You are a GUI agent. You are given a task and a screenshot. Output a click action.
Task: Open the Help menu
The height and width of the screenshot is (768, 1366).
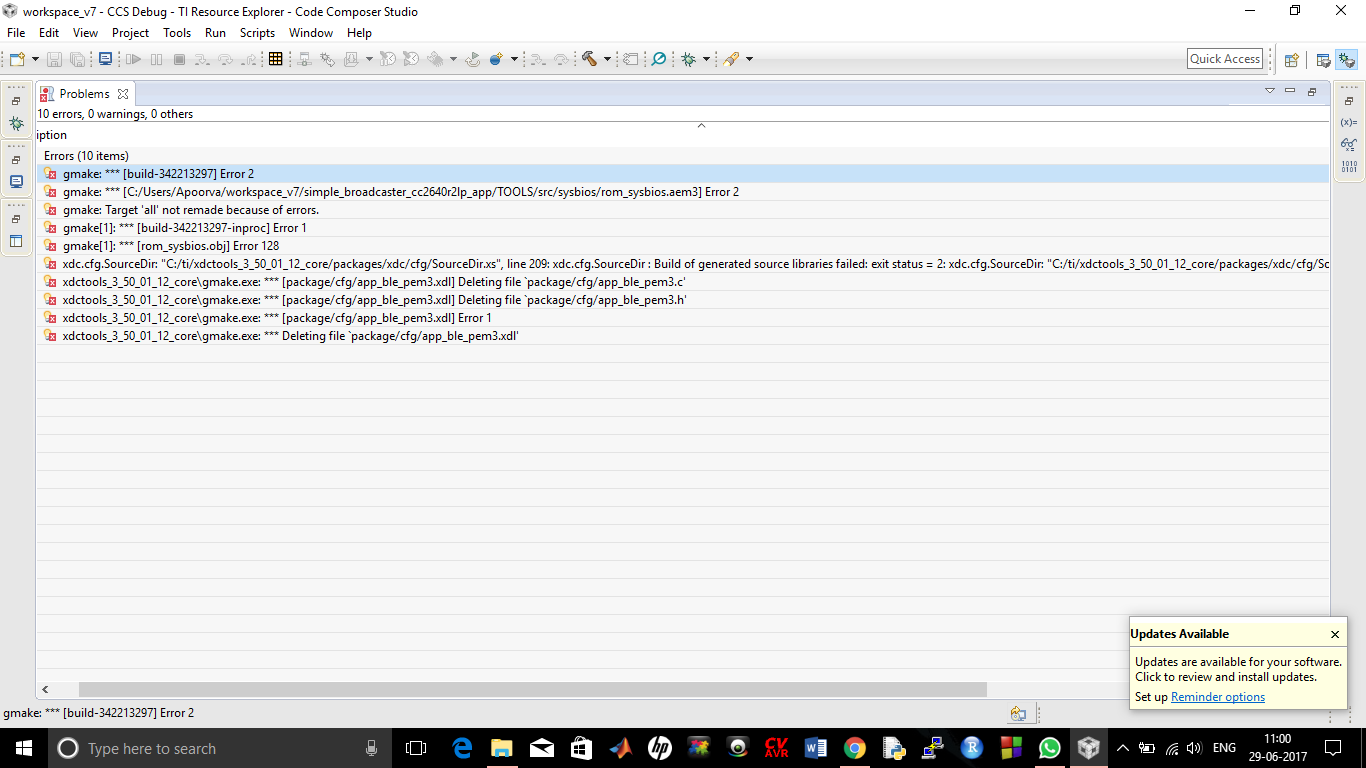[x=359, y=33]
